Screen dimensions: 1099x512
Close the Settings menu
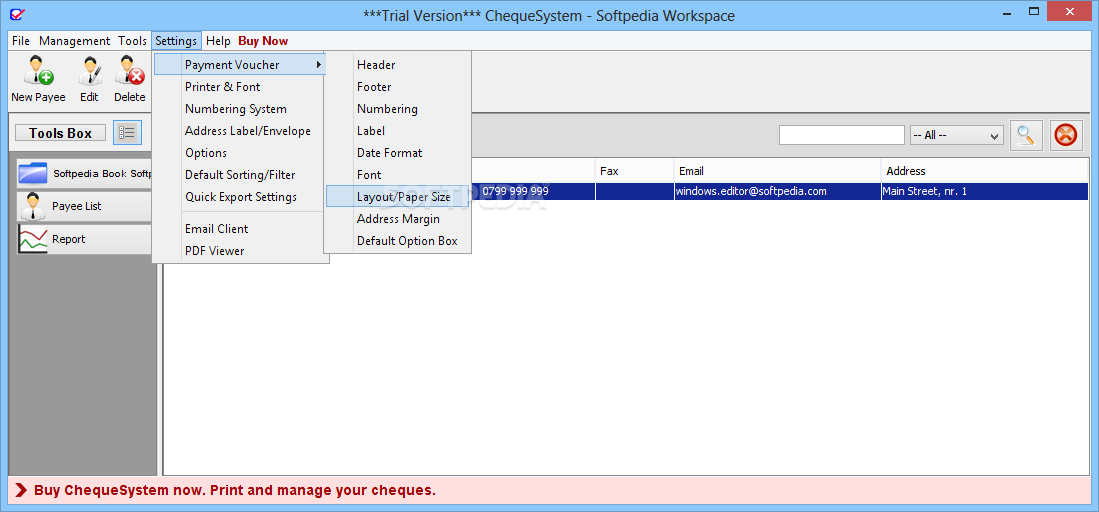(176, 41)
